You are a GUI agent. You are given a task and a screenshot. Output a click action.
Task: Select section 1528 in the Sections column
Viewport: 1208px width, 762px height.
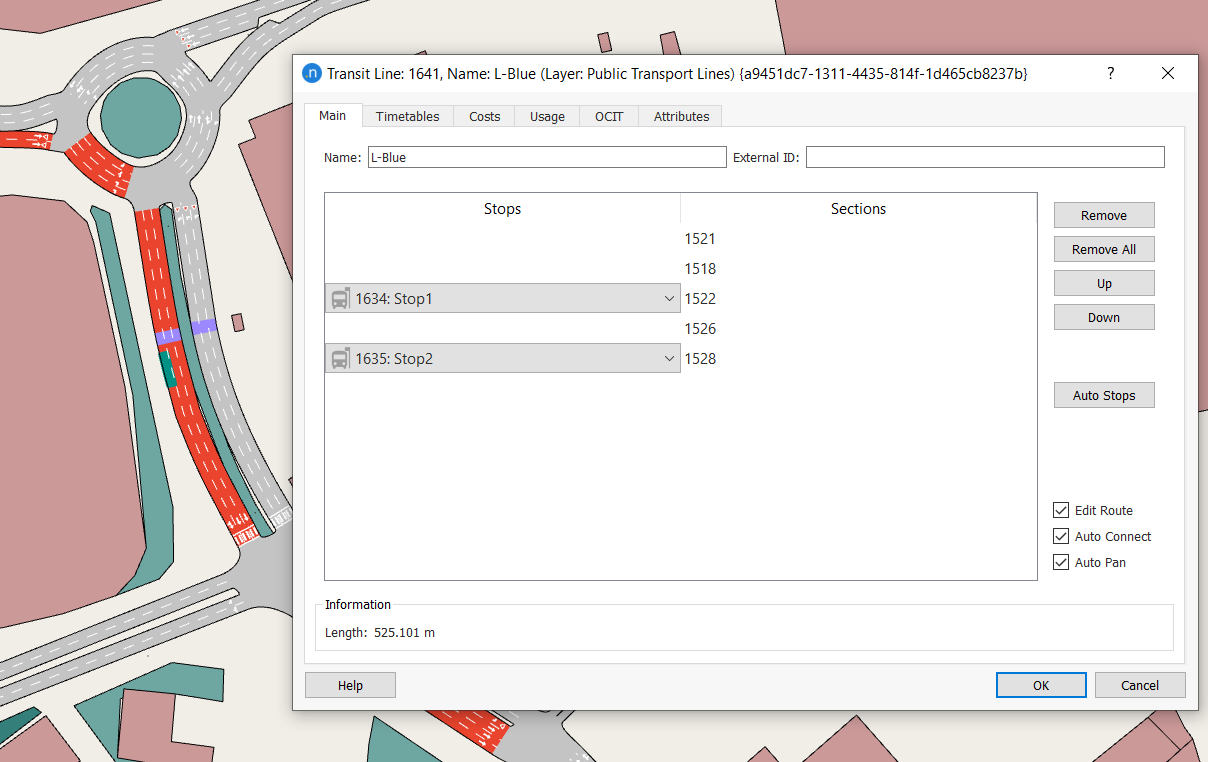[x=700, y=358]
